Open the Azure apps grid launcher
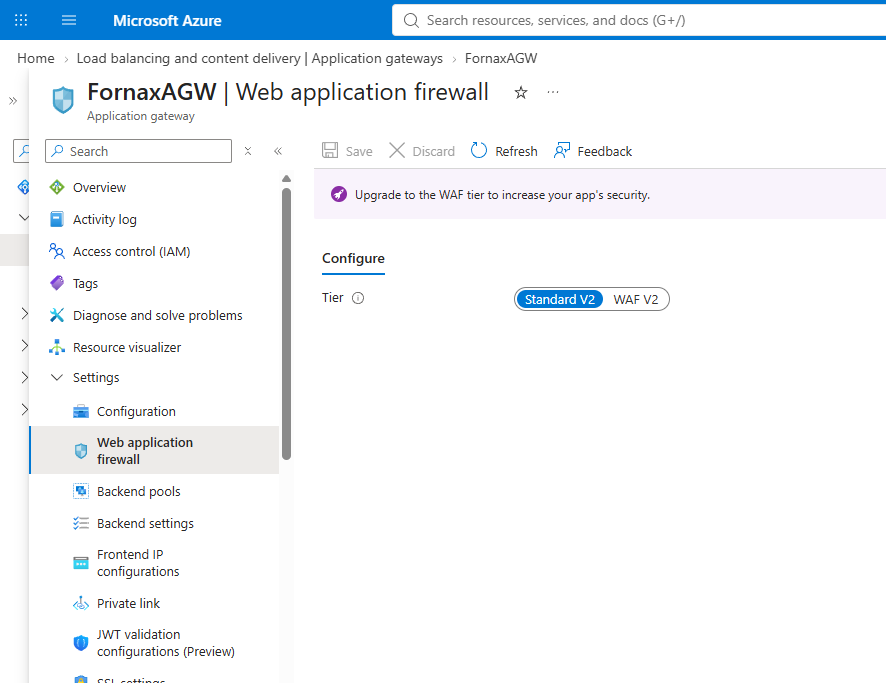 pyautogui.click(x=21, y=20)
